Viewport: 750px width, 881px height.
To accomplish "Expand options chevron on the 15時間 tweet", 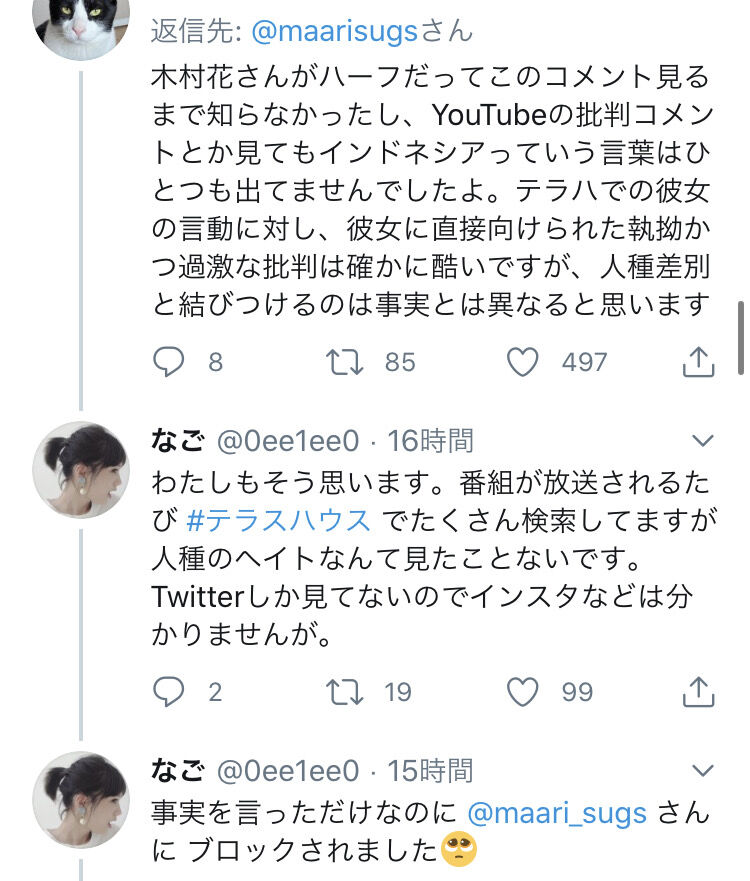I will pyautogui.click(x=702, y=770).
